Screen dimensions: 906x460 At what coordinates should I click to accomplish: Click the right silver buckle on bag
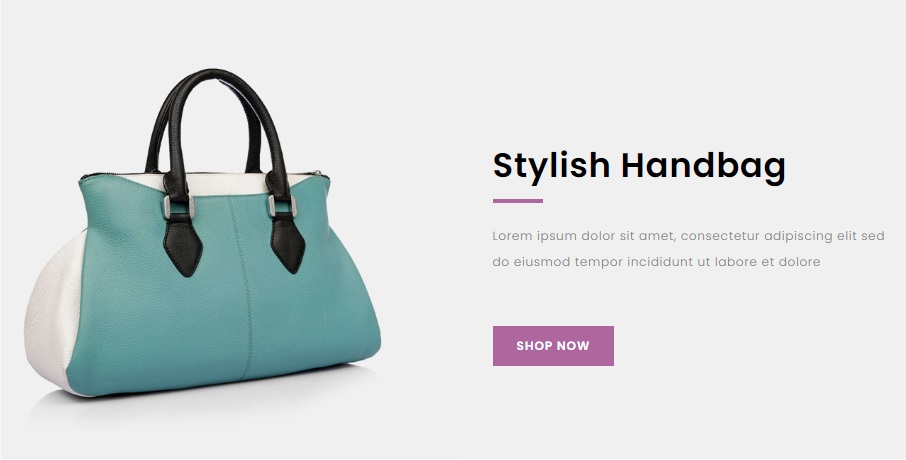point(283,206)
